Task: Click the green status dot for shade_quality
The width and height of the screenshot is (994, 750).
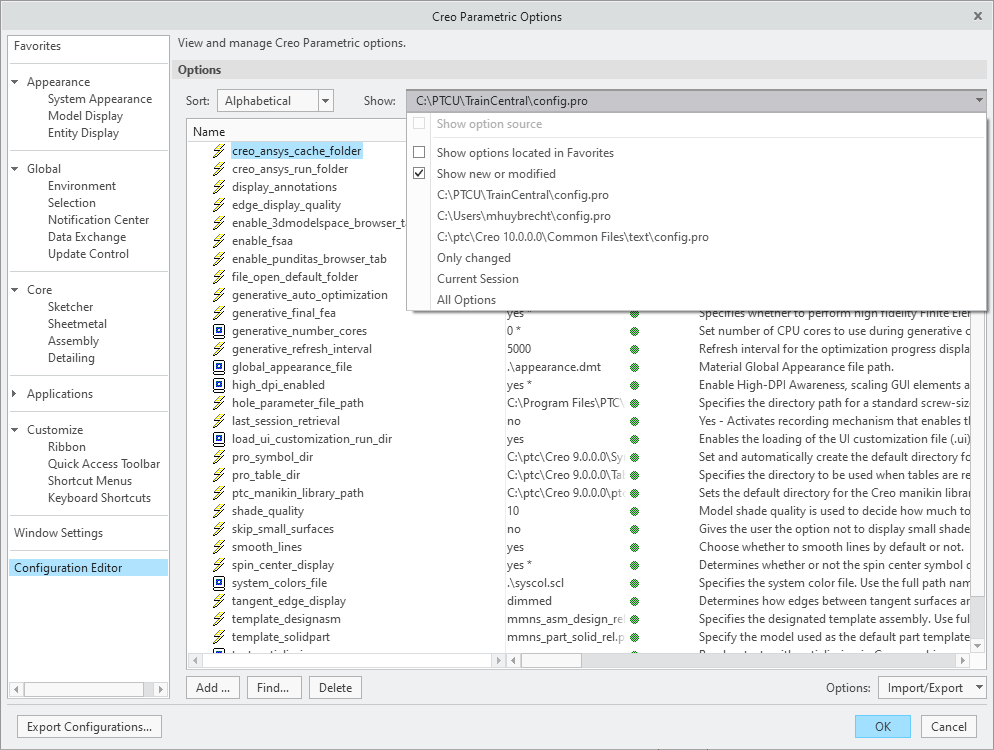Action: pyautogui.click(x=634, y=511)
